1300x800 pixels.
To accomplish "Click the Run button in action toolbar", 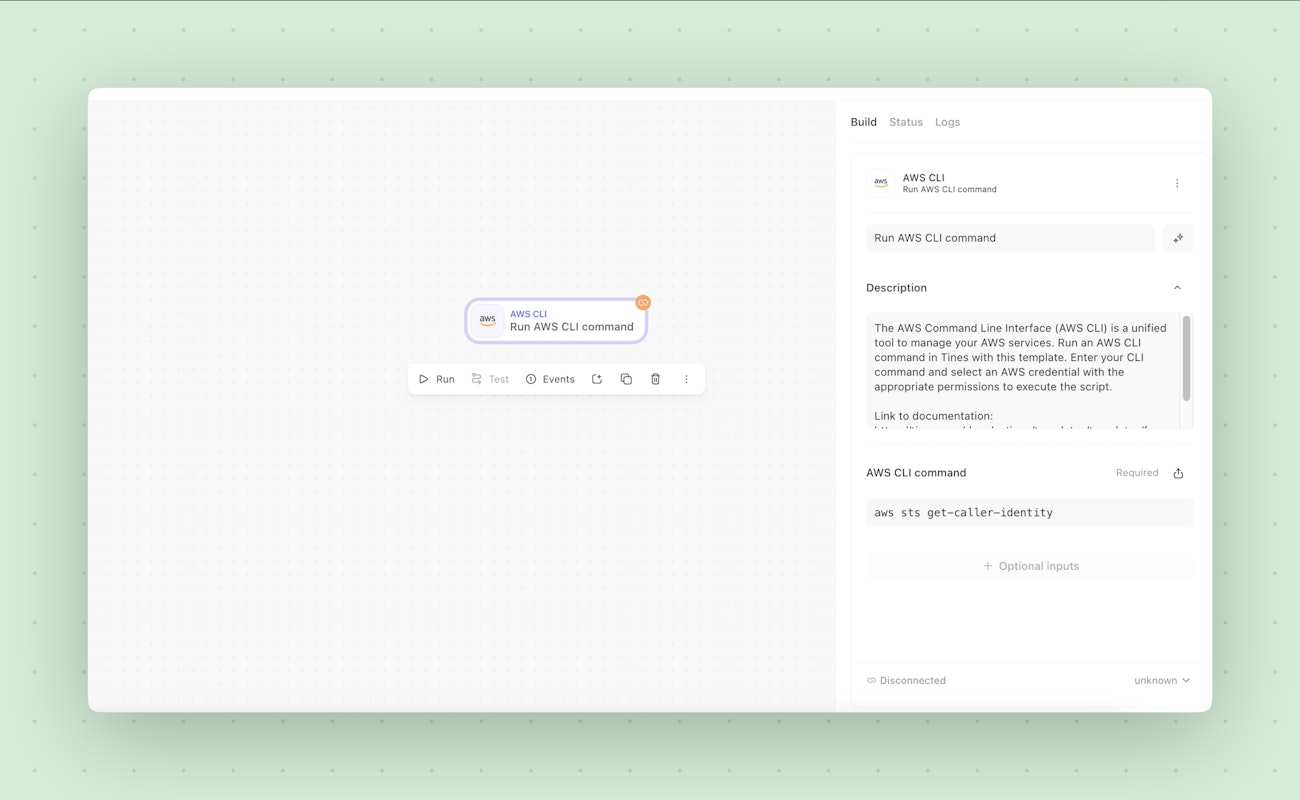I will point(437,379).
